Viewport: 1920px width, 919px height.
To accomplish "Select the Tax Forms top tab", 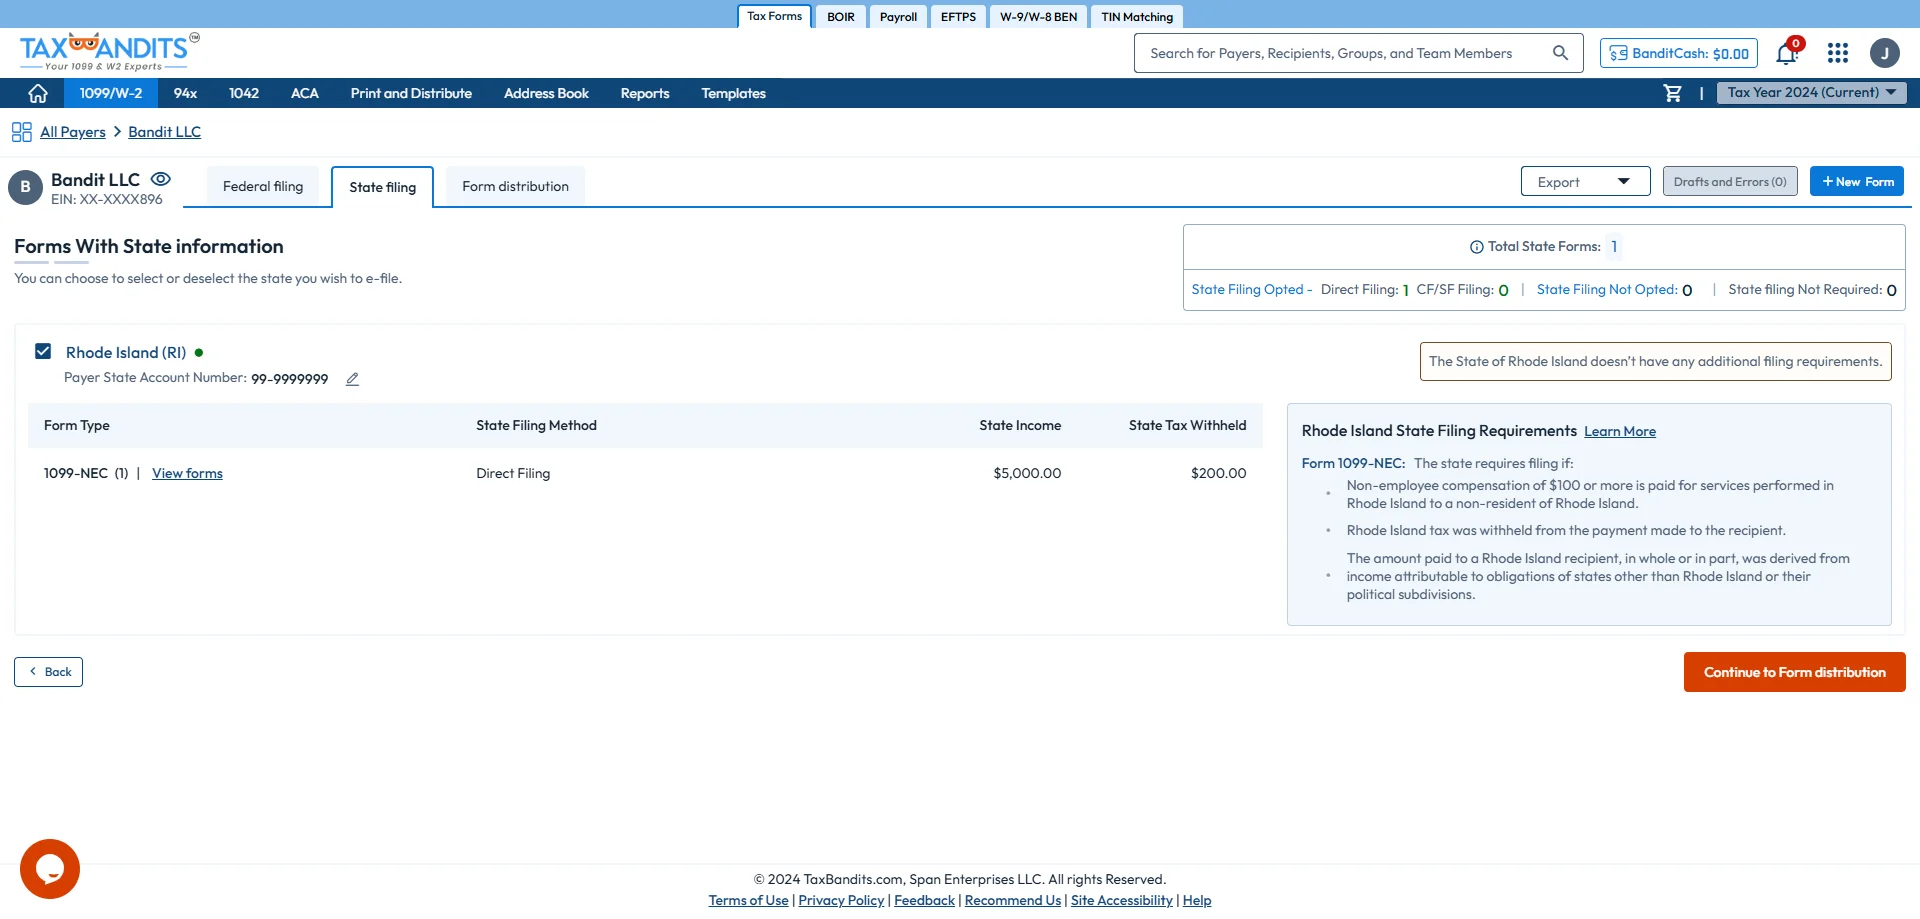I will 774,16.
